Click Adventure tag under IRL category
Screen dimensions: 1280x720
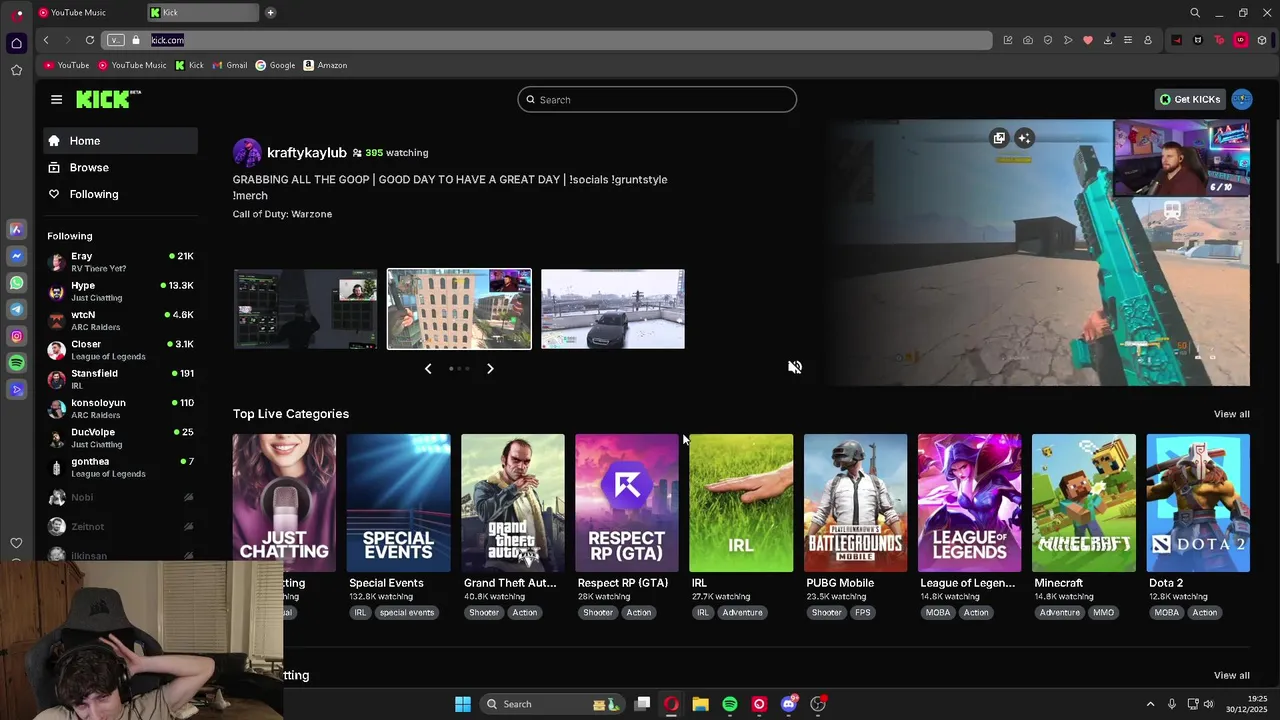742,613
